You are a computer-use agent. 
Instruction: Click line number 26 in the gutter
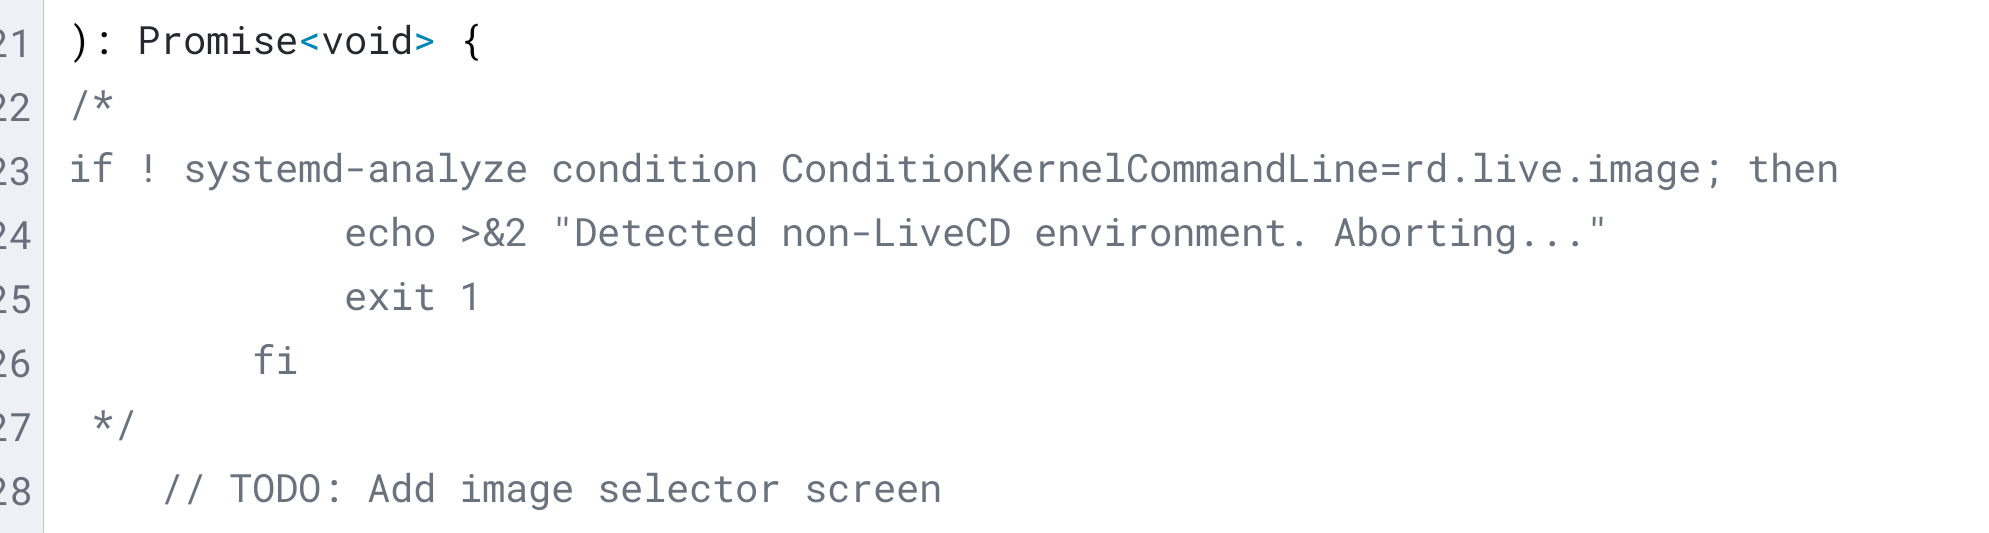[x=15, y=363]
